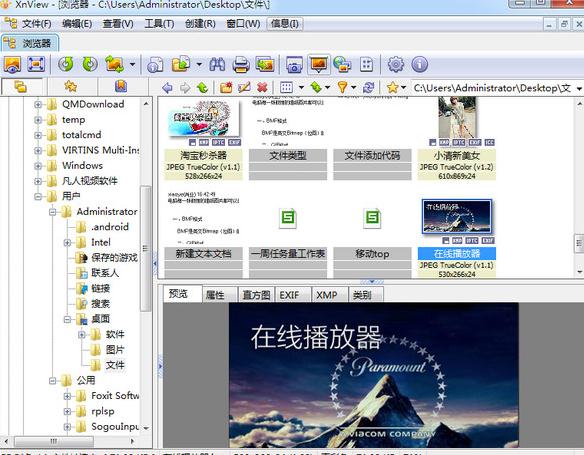Open the binoculars search icon
Image resolution: width=584 pixels, height=455 pixels.
[217, 64]
